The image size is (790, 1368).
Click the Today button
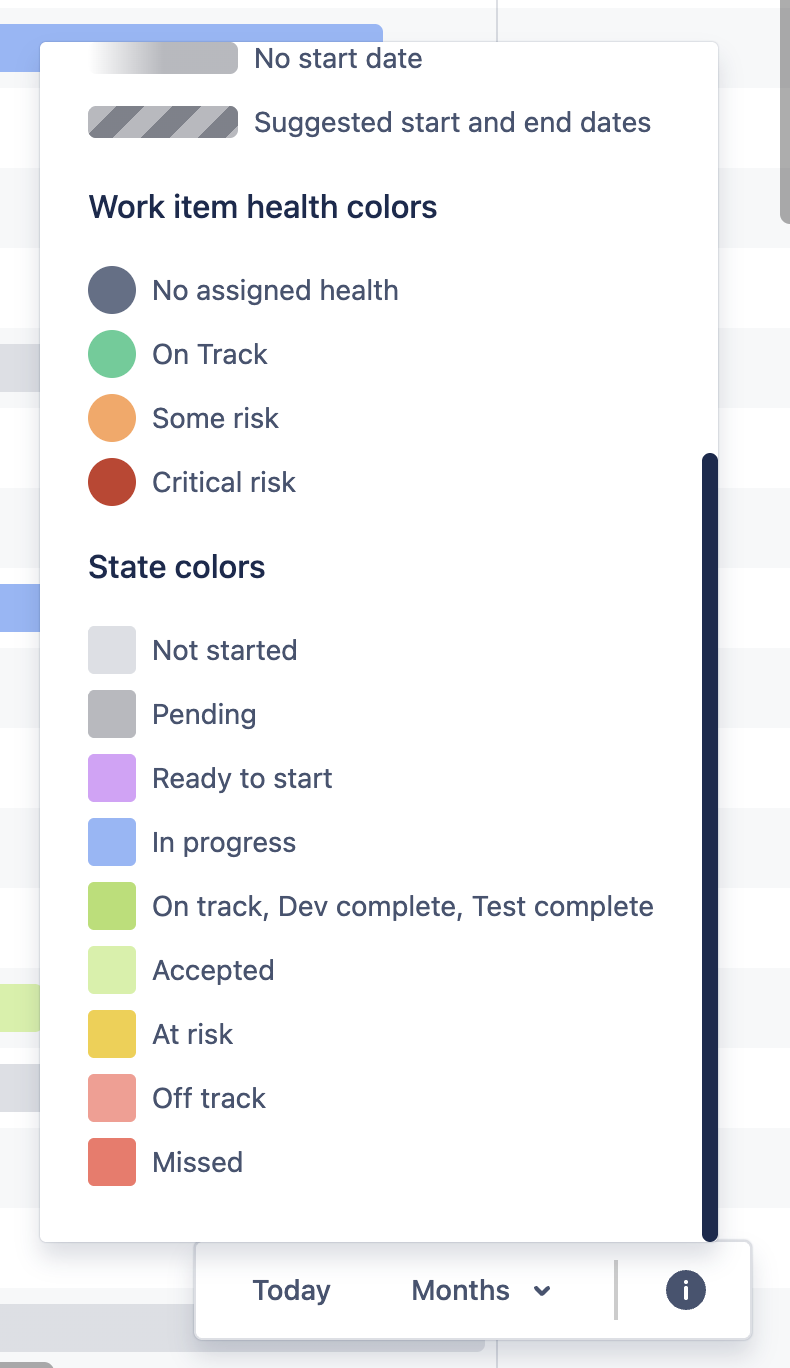291,1290
